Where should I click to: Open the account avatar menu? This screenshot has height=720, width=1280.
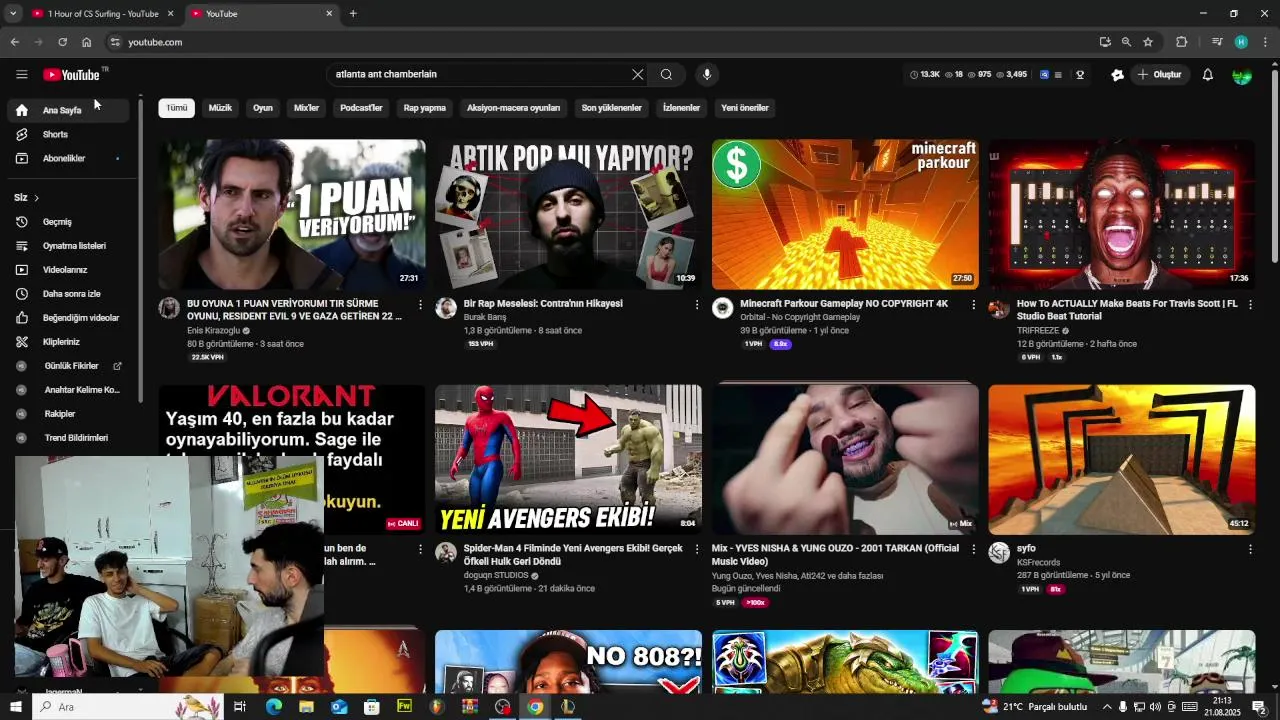[1242, 75]
